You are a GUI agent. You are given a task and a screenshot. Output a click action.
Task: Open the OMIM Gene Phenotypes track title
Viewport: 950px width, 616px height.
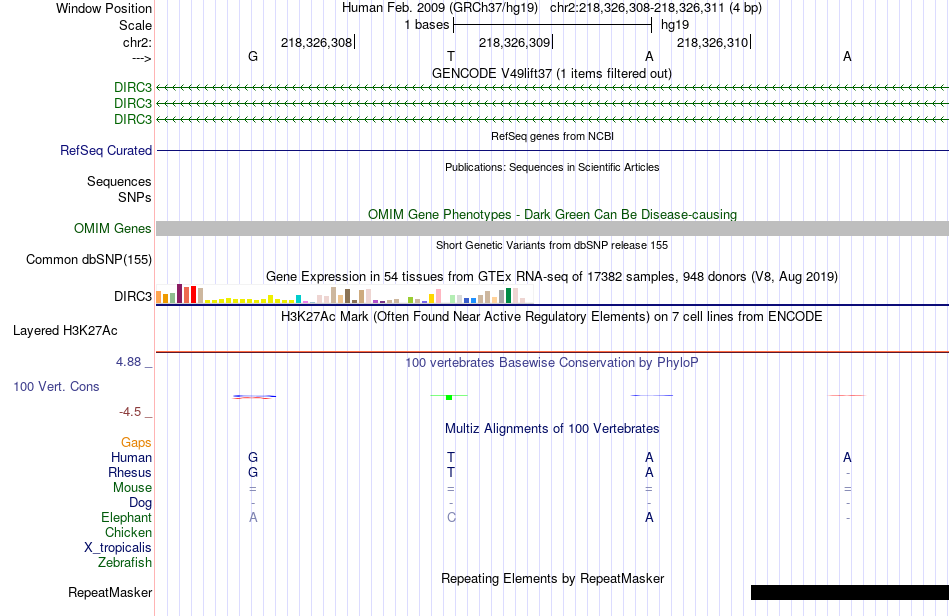click(552, 214)
